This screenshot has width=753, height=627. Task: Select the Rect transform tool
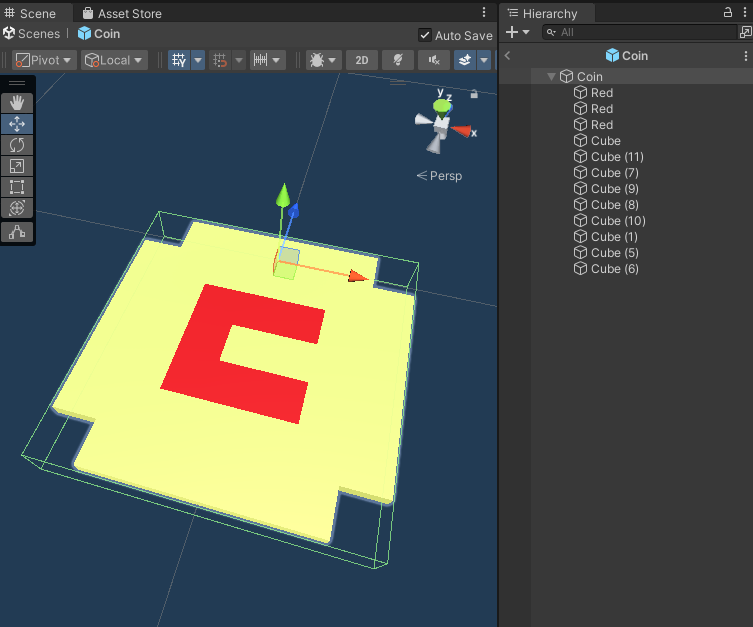point(17,187)
